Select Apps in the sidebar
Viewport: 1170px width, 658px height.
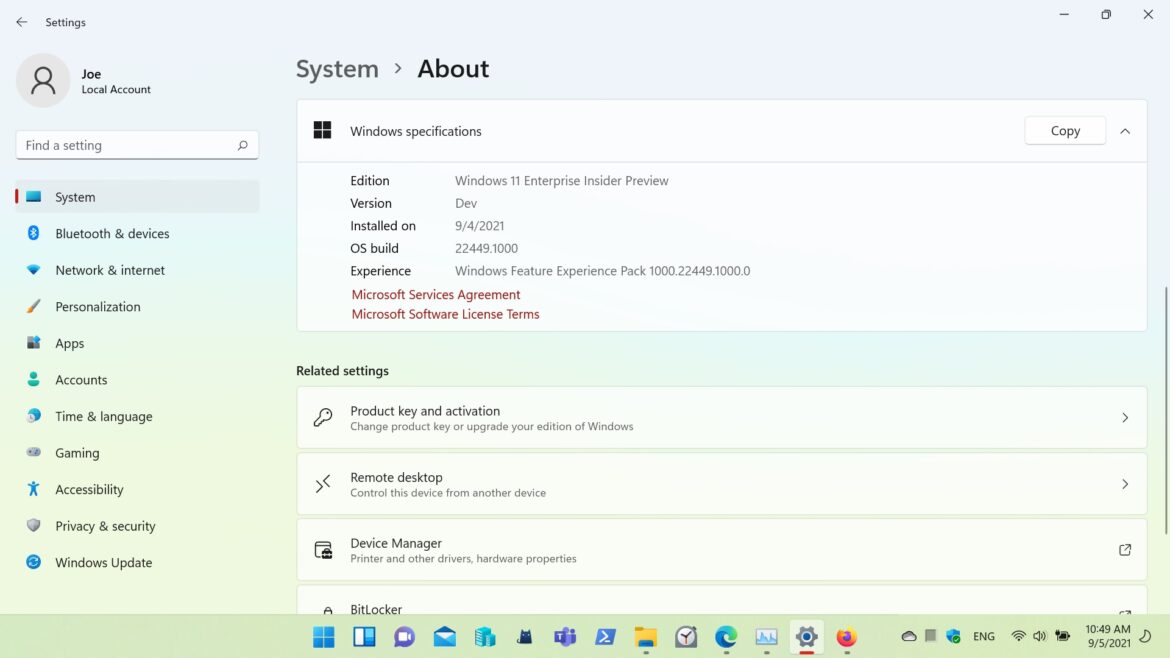point(69,344)
